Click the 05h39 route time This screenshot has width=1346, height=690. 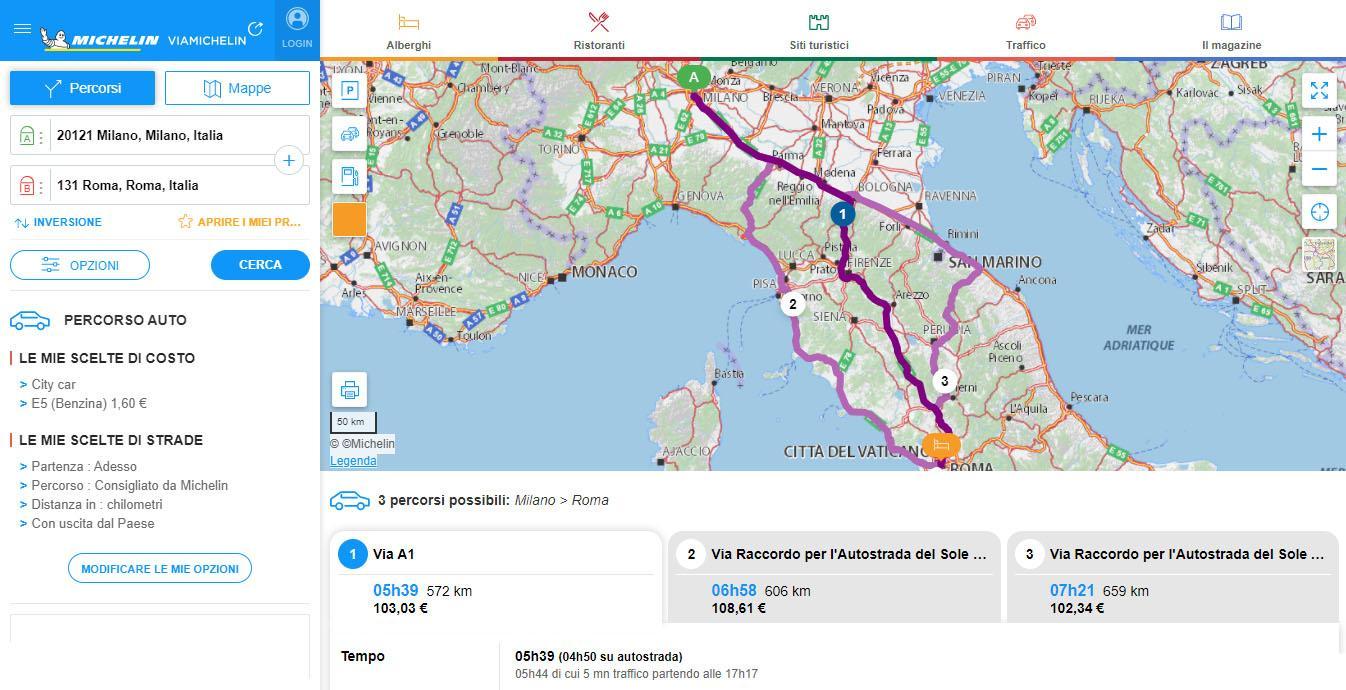395,591
